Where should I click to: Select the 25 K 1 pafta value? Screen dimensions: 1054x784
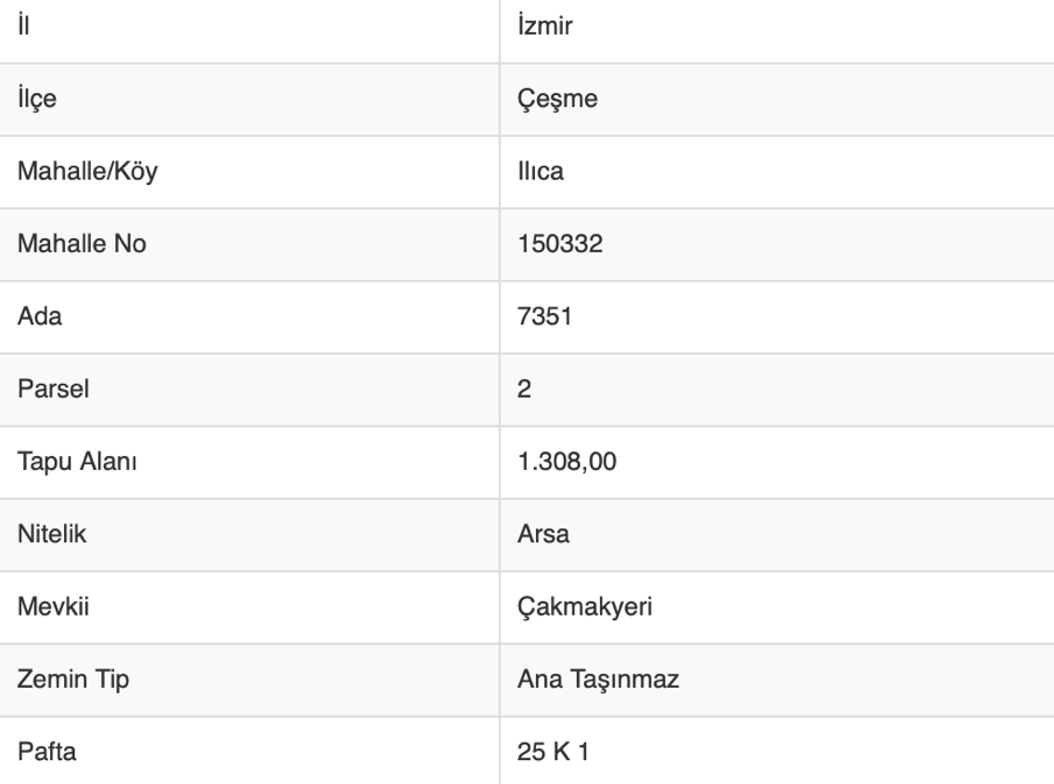pos(553,752)
